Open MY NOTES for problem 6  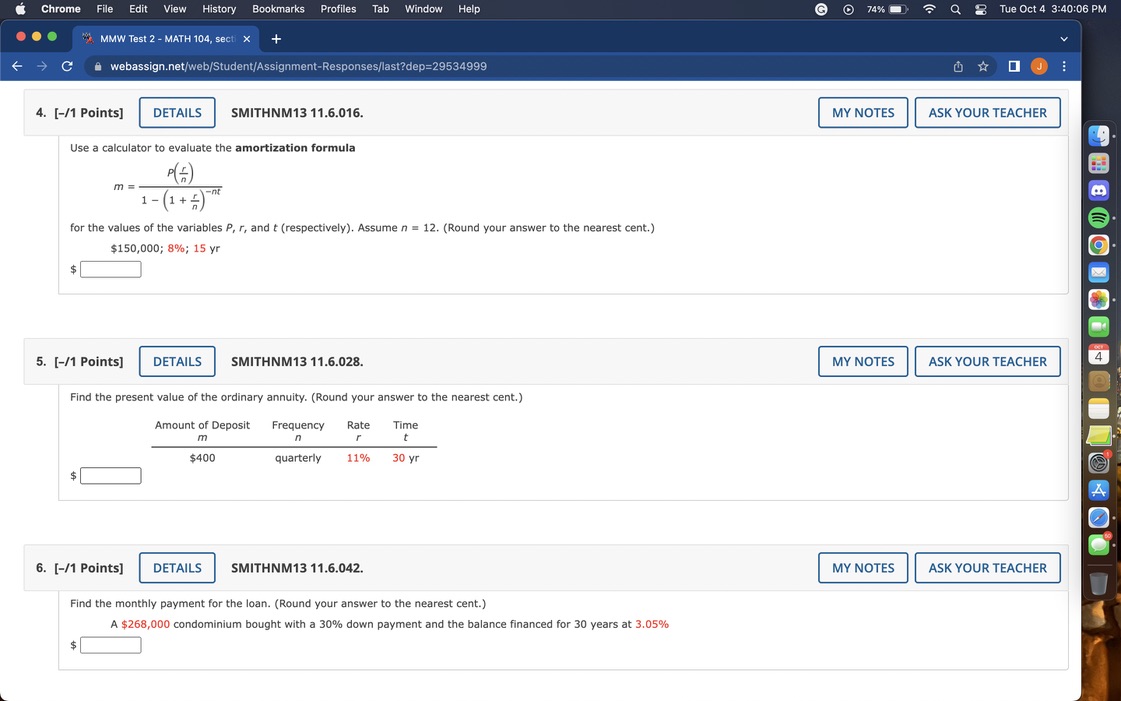(862, 567)
